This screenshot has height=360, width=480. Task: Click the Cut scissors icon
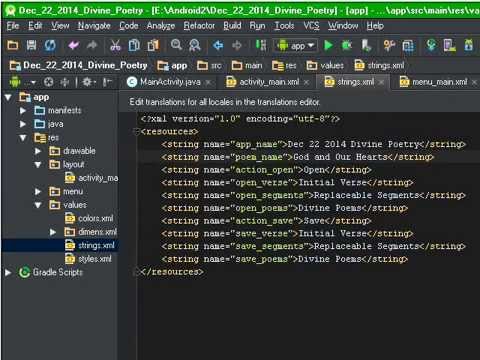(115, 45)
